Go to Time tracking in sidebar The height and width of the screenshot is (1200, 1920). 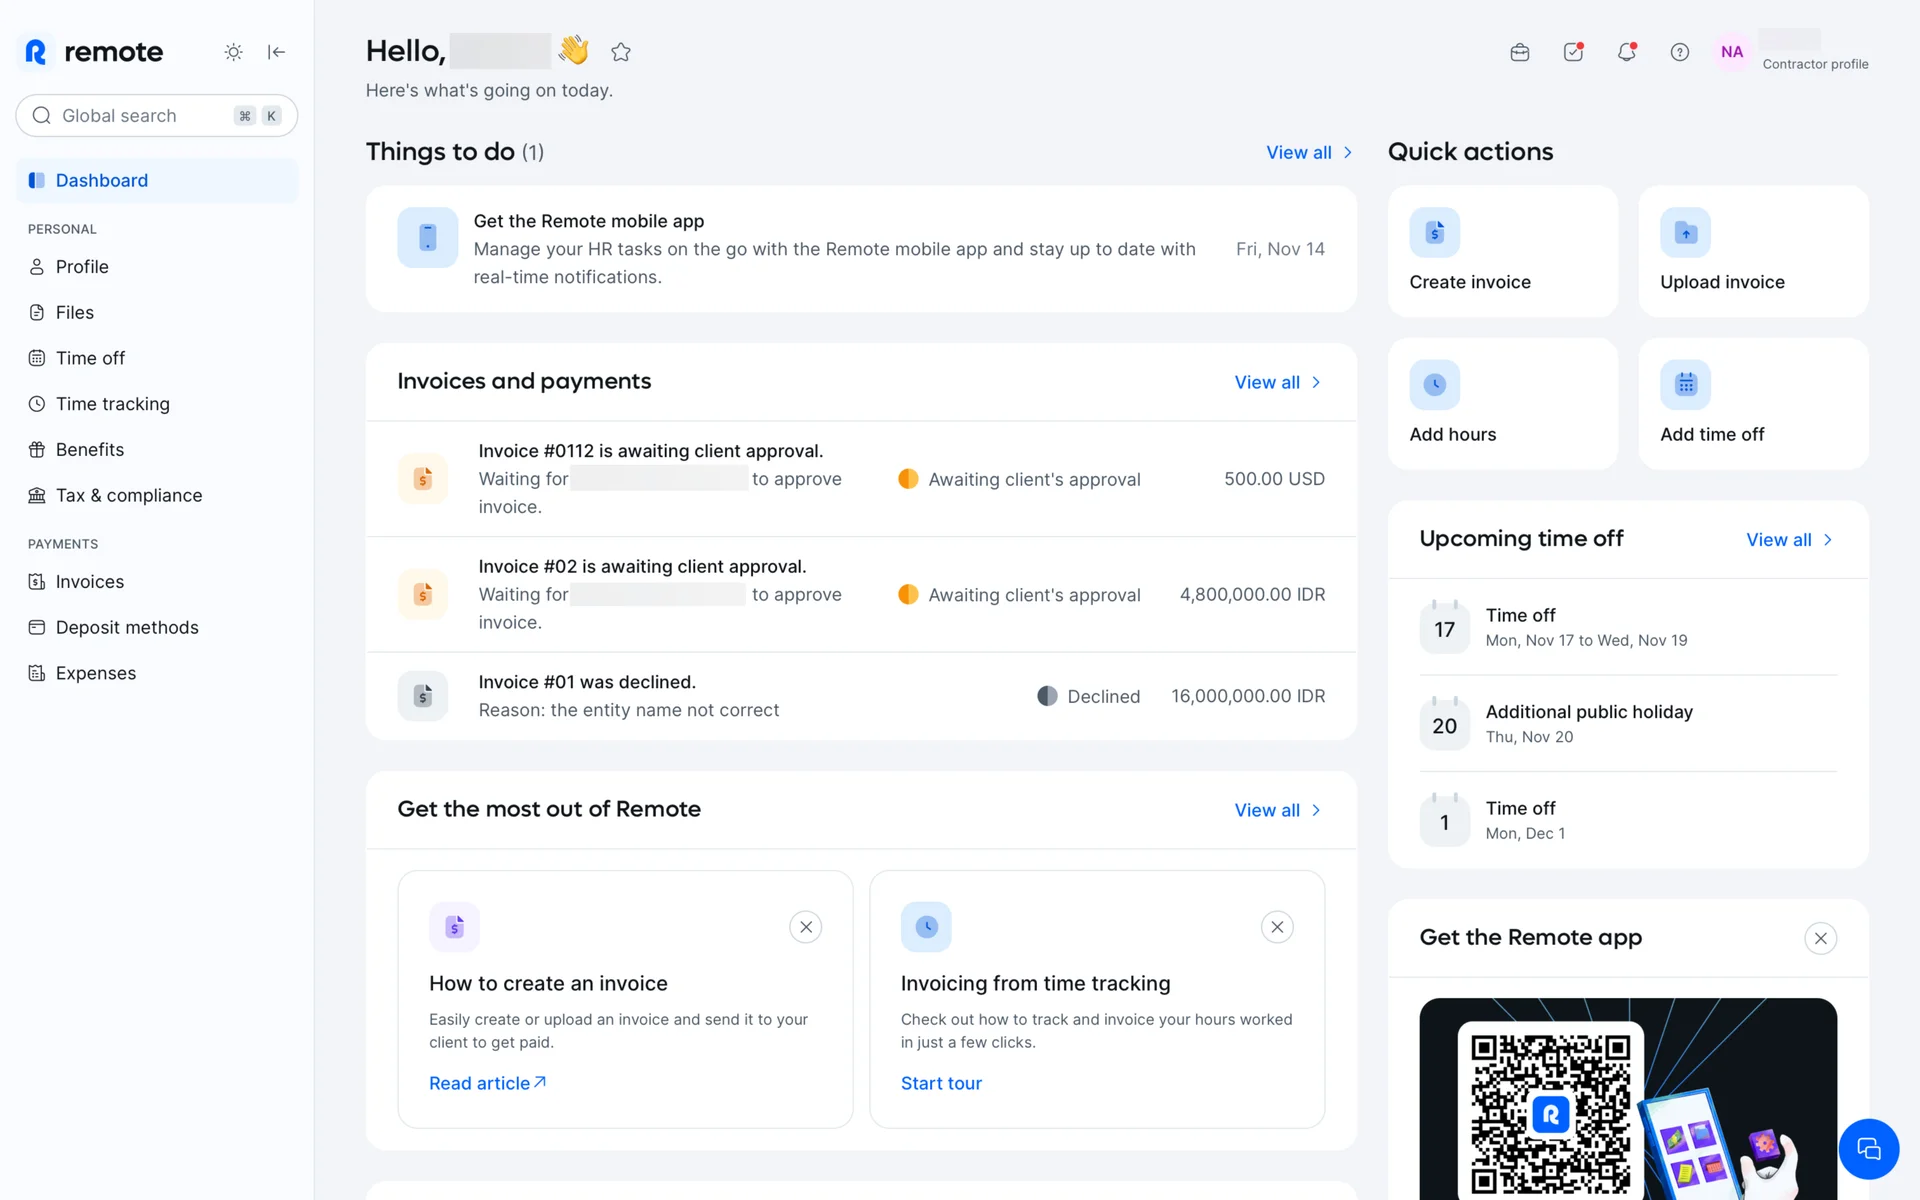(x=112, y=404)
